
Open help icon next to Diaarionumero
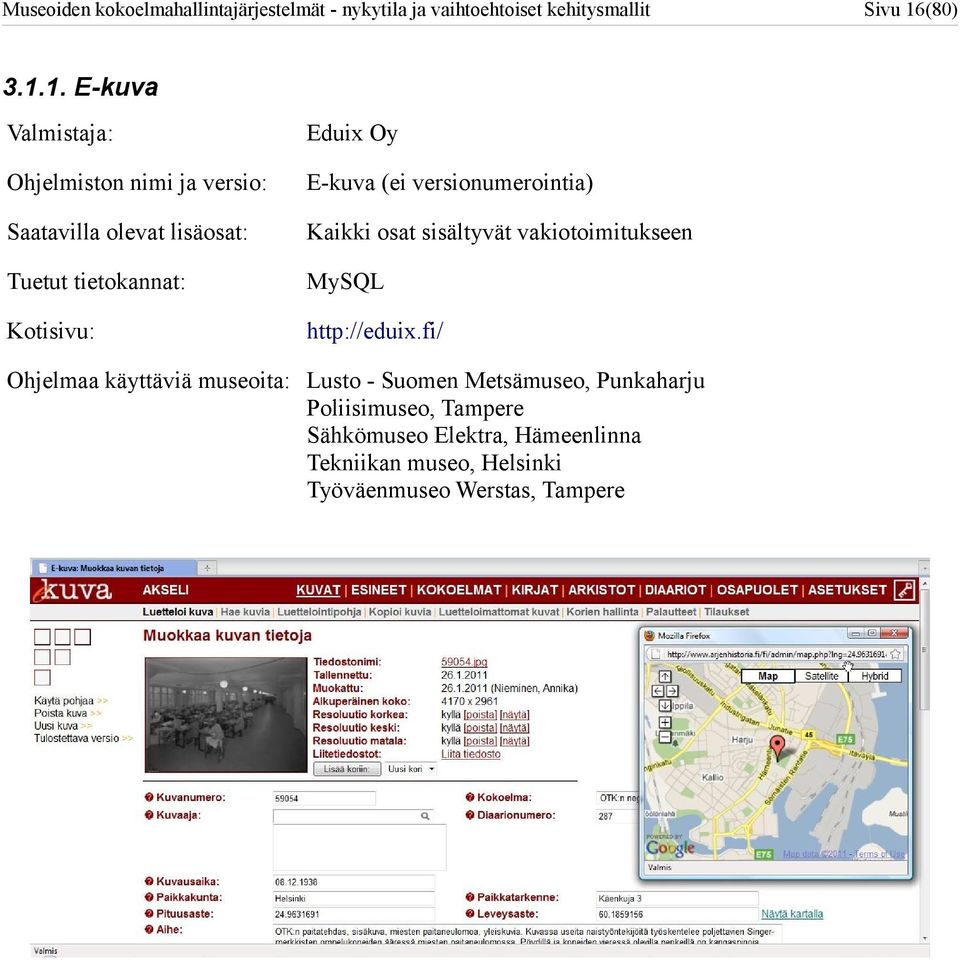pos(470,815)
